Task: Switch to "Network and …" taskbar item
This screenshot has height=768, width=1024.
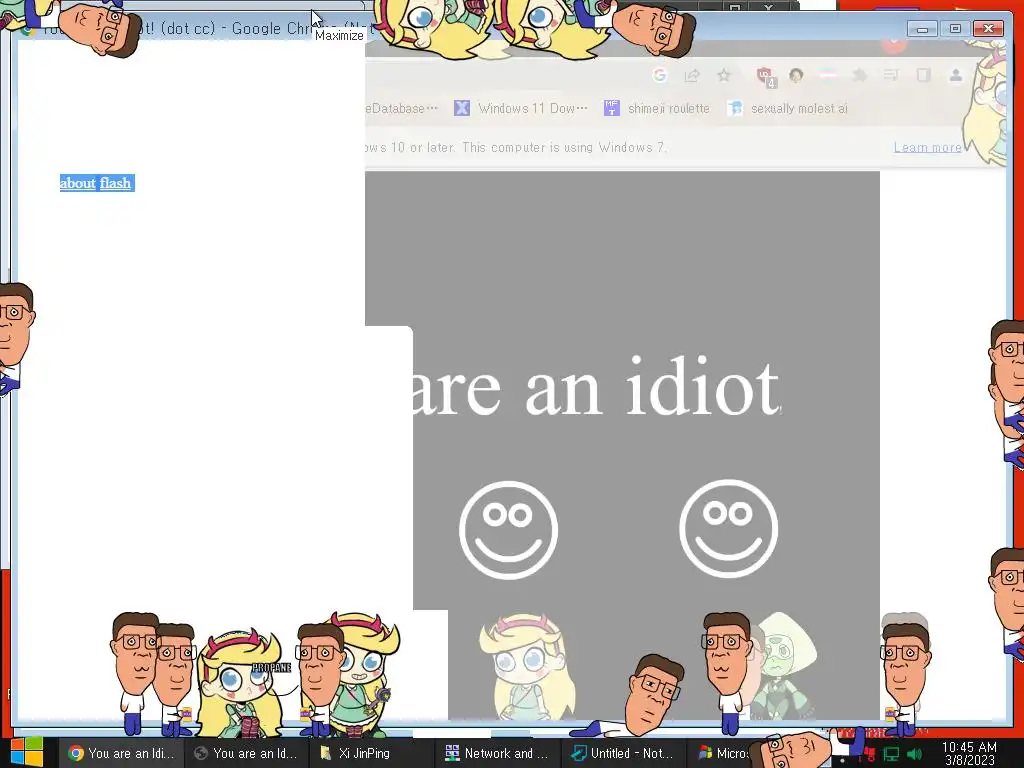Action: (499, 753)
